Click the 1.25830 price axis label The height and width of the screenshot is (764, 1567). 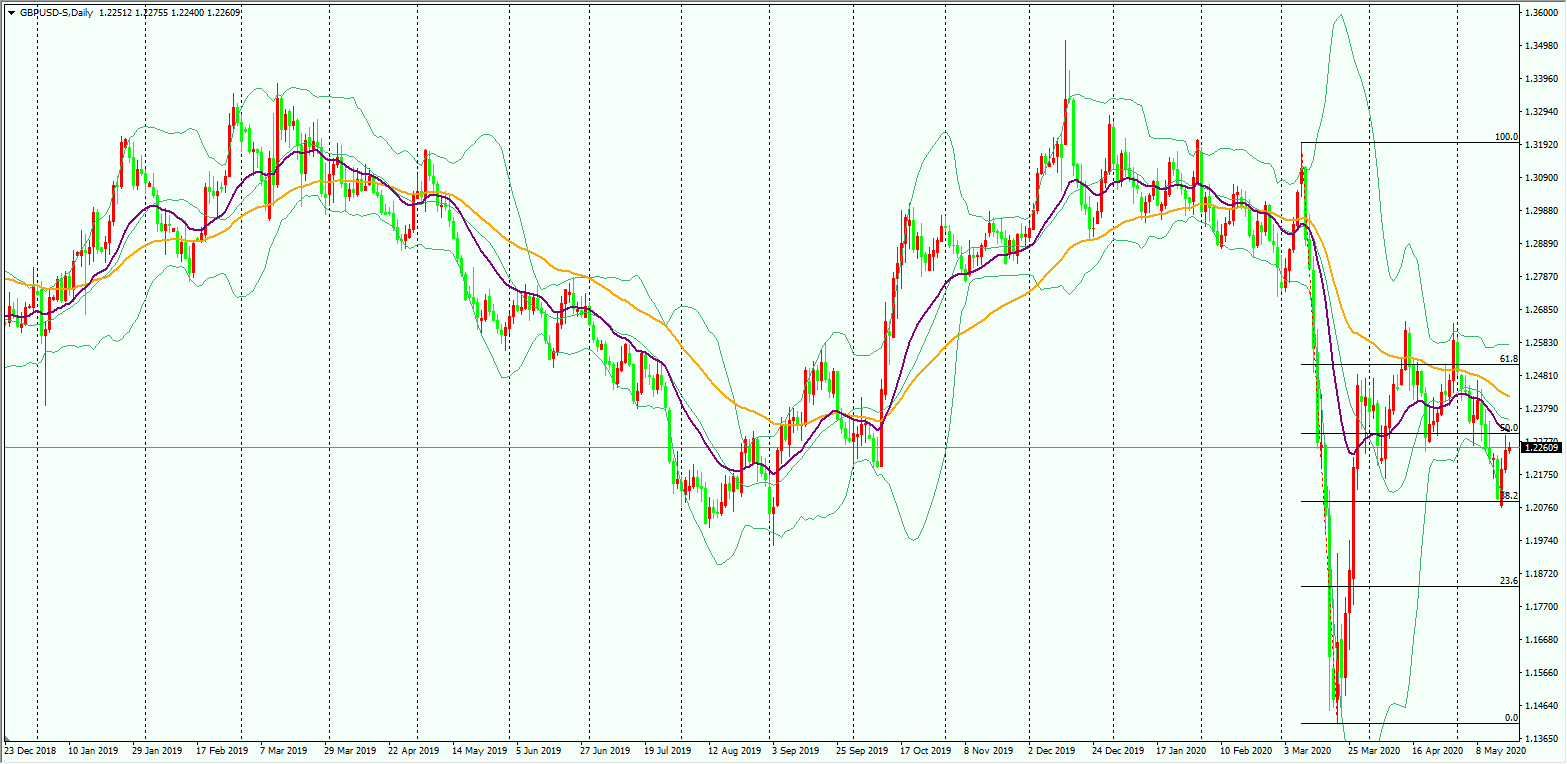1541,343
